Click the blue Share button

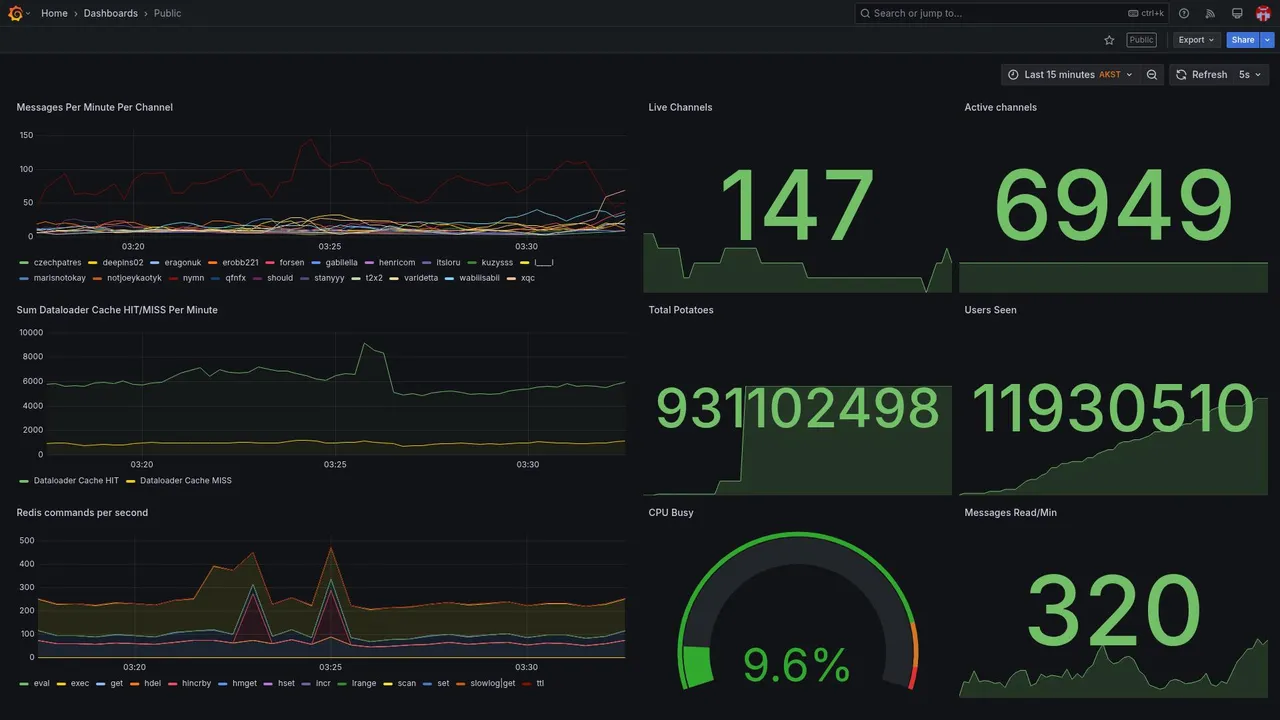tap(1243, 40)
